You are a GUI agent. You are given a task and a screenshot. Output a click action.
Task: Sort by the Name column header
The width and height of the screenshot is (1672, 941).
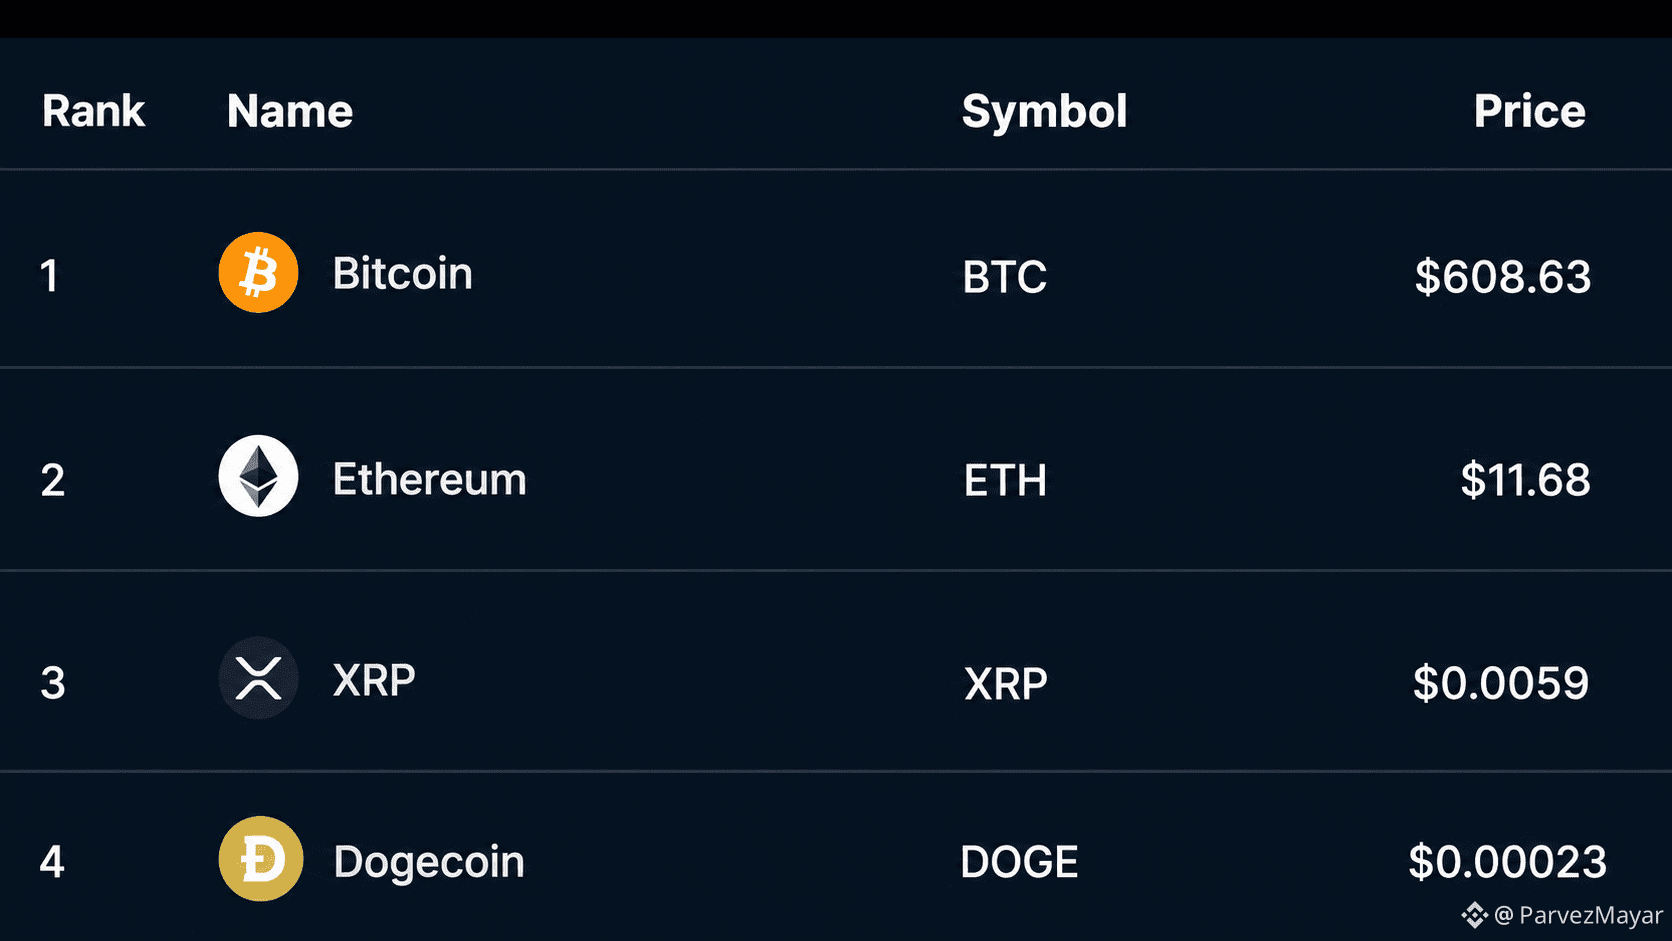290,111
